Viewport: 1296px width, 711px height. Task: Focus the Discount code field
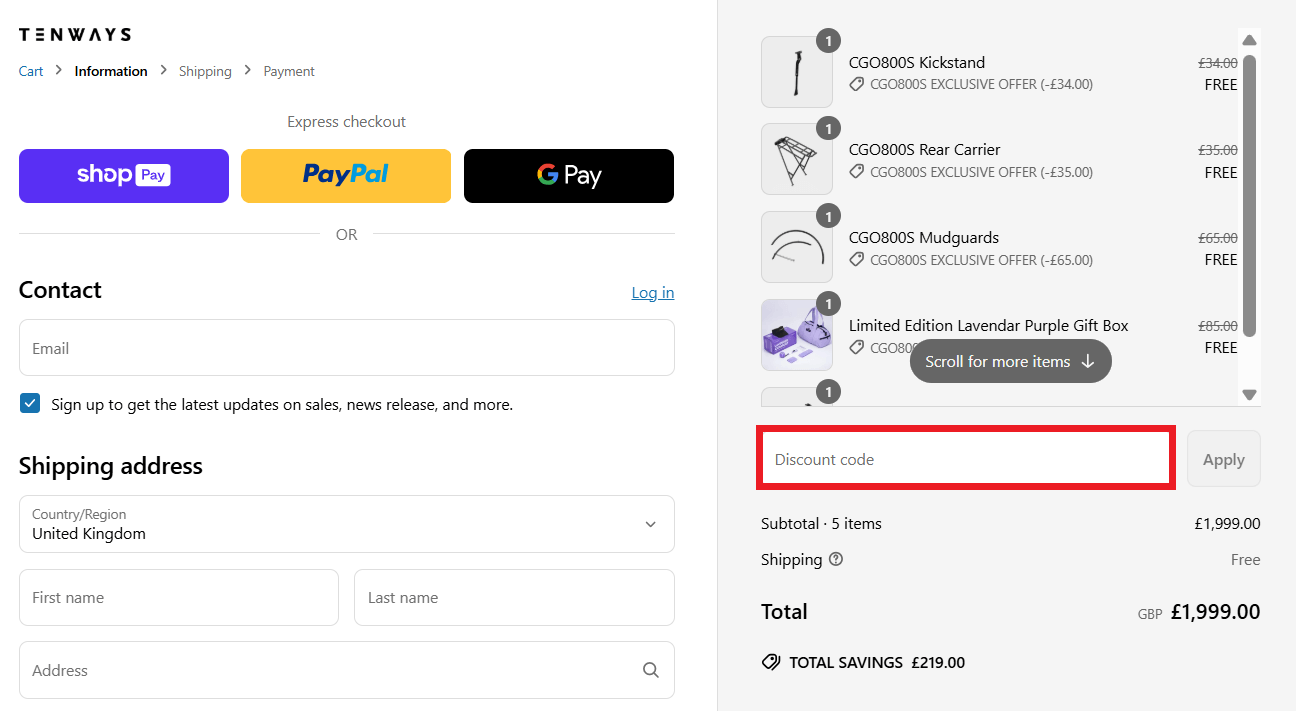point(965,459)
